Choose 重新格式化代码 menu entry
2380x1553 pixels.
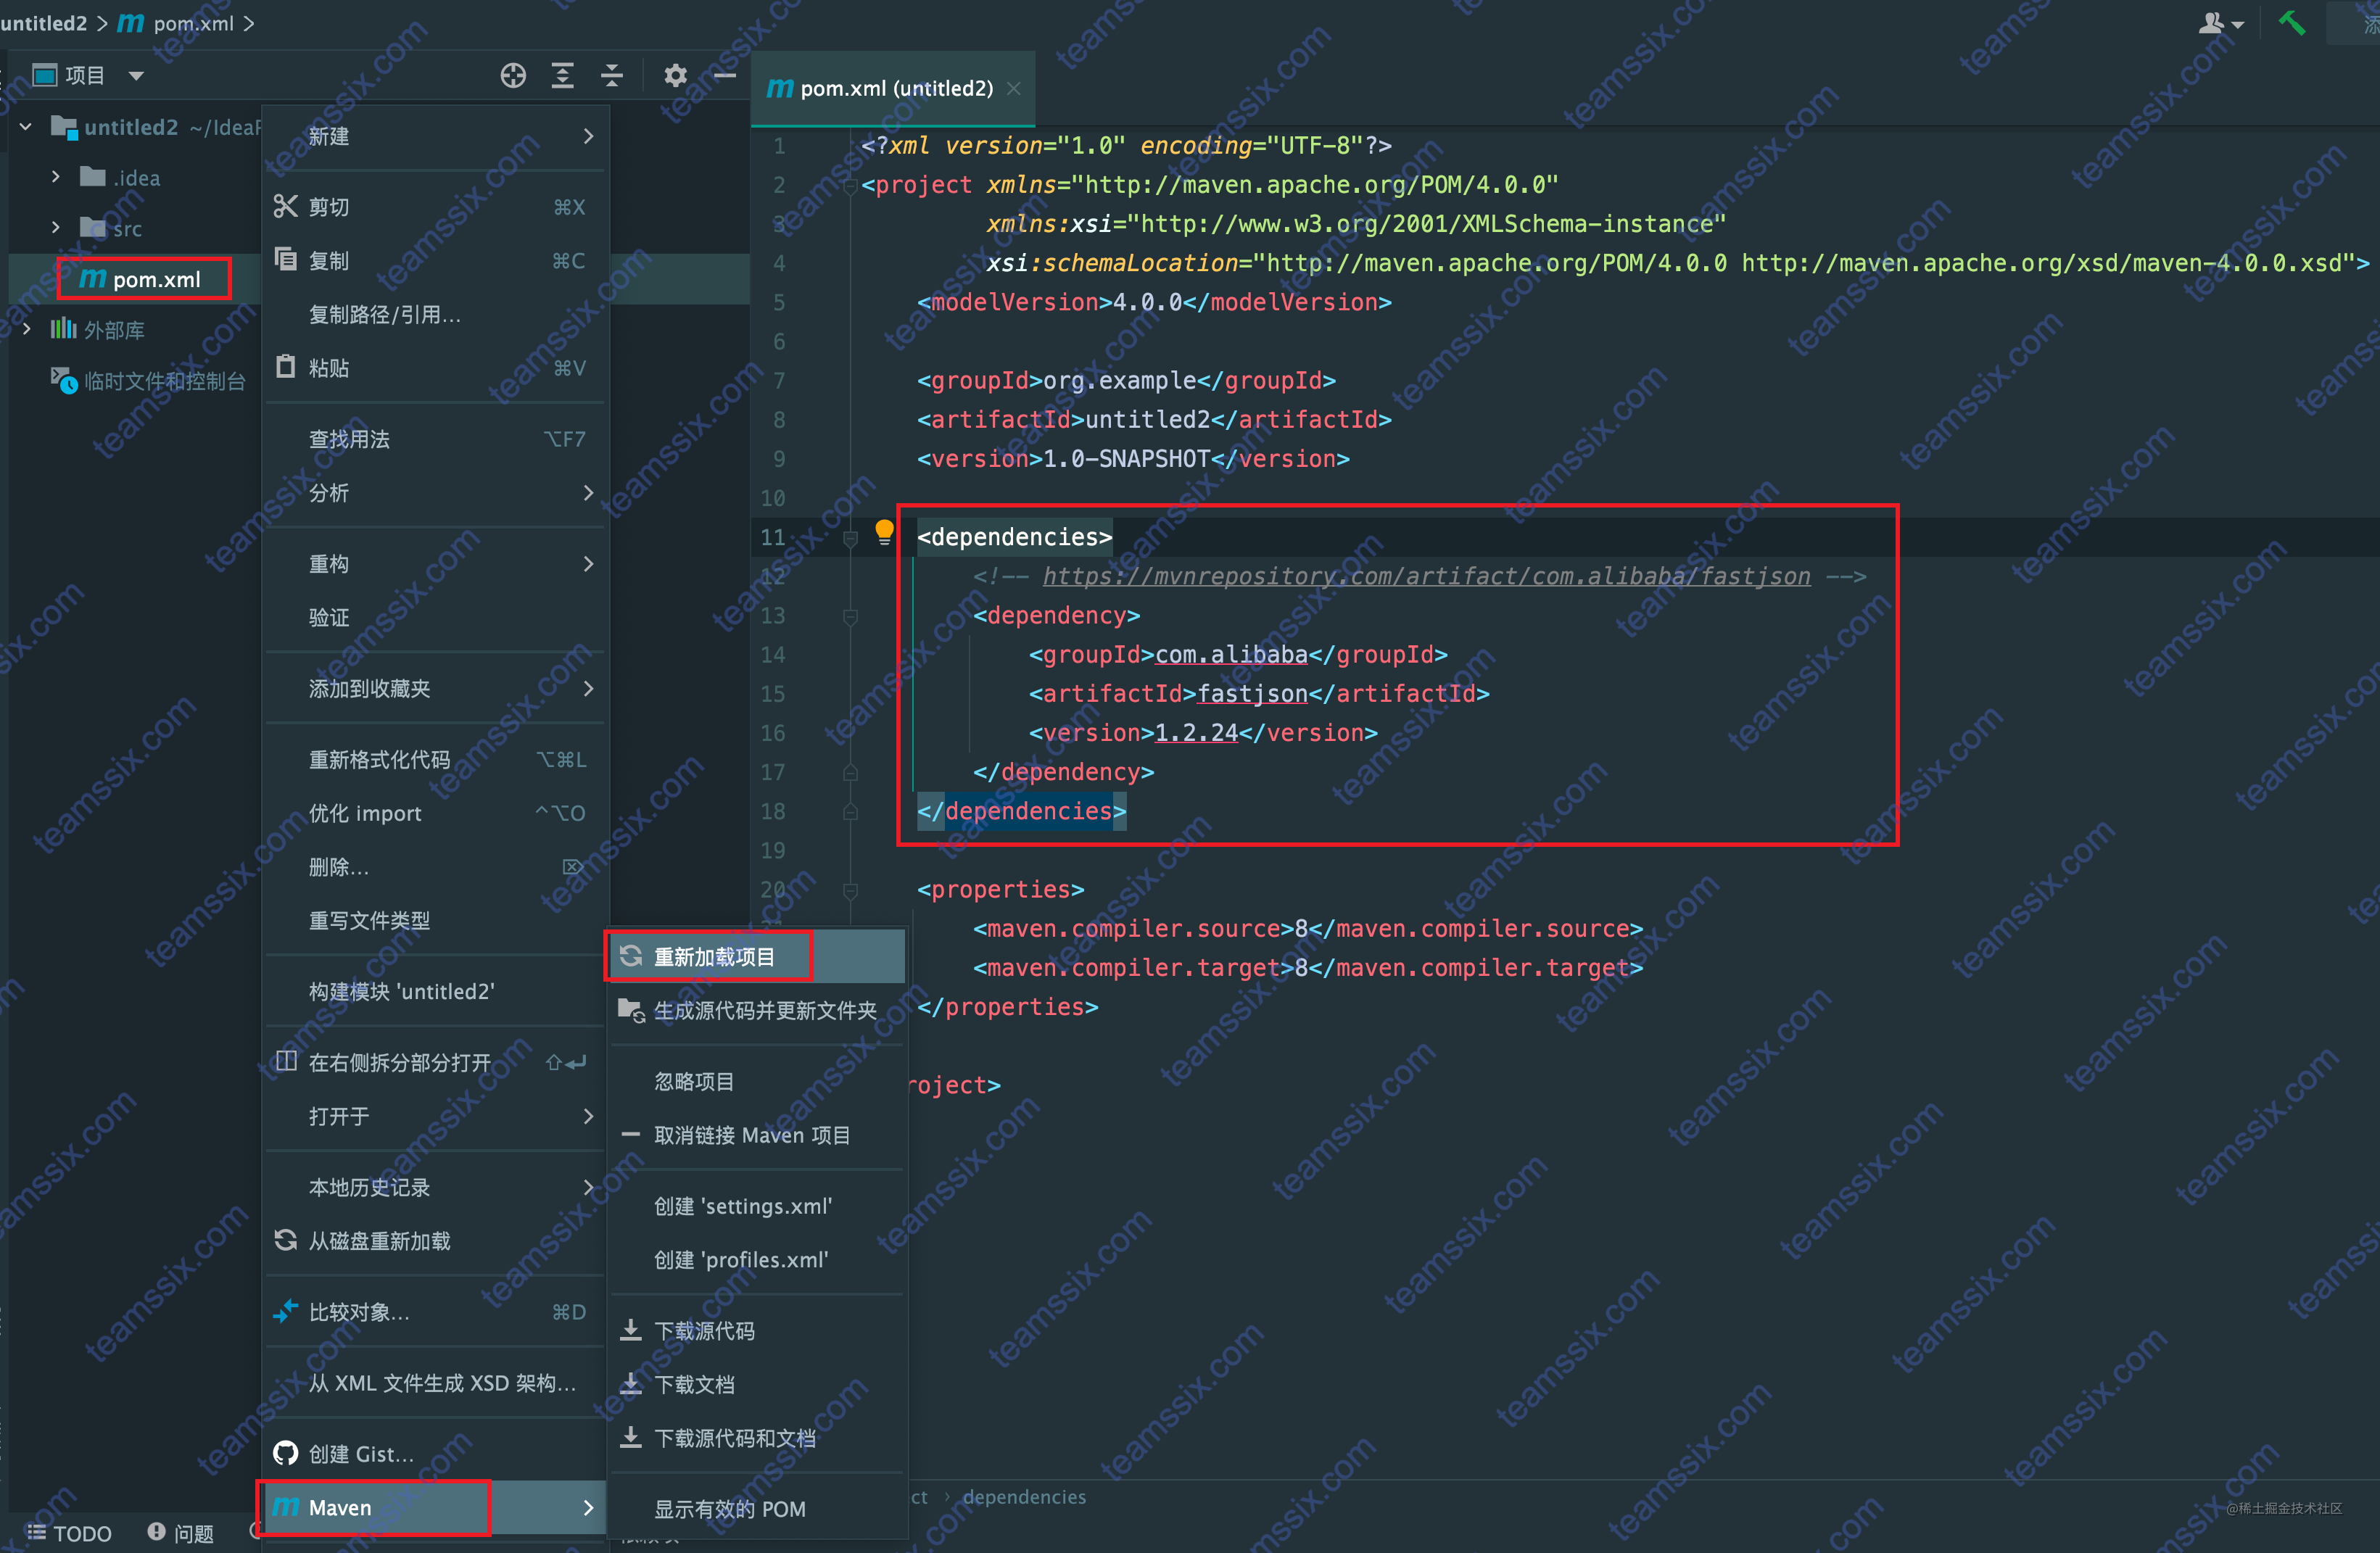(x=436, y=760)
